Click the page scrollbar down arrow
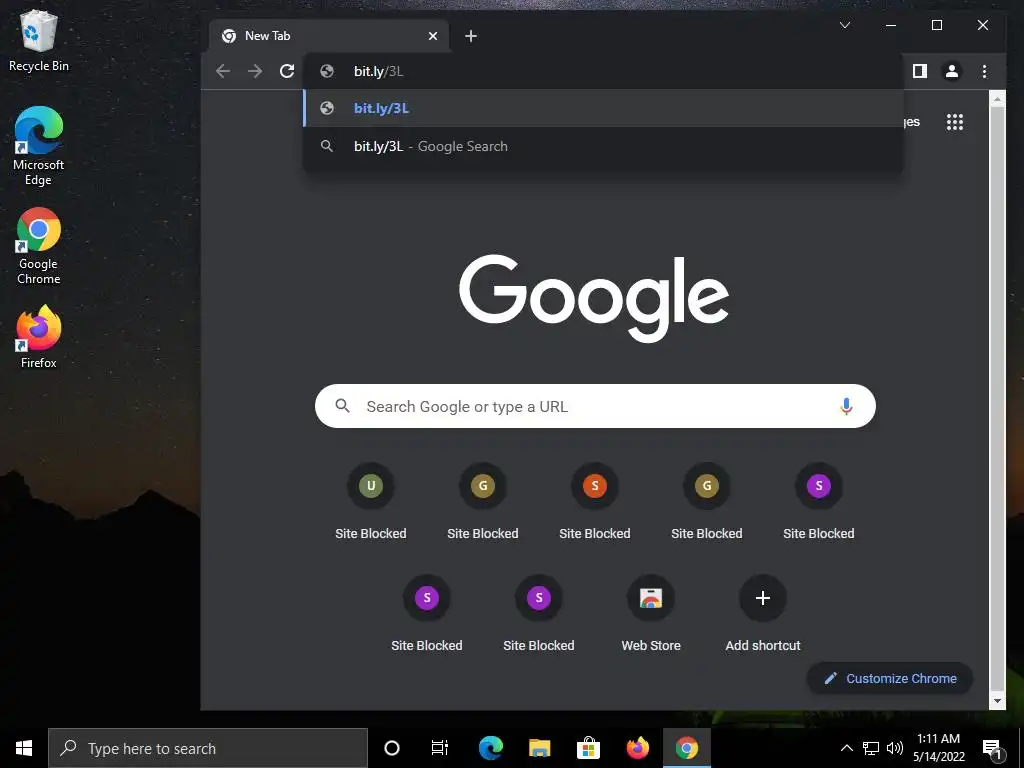 click(x=997, y=701)
